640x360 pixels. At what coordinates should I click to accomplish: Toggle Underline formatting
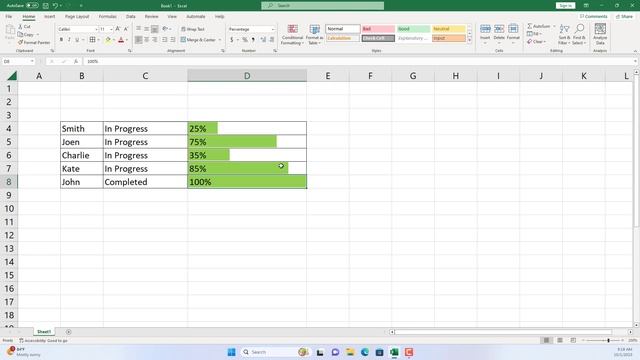(x=77, y=40)
